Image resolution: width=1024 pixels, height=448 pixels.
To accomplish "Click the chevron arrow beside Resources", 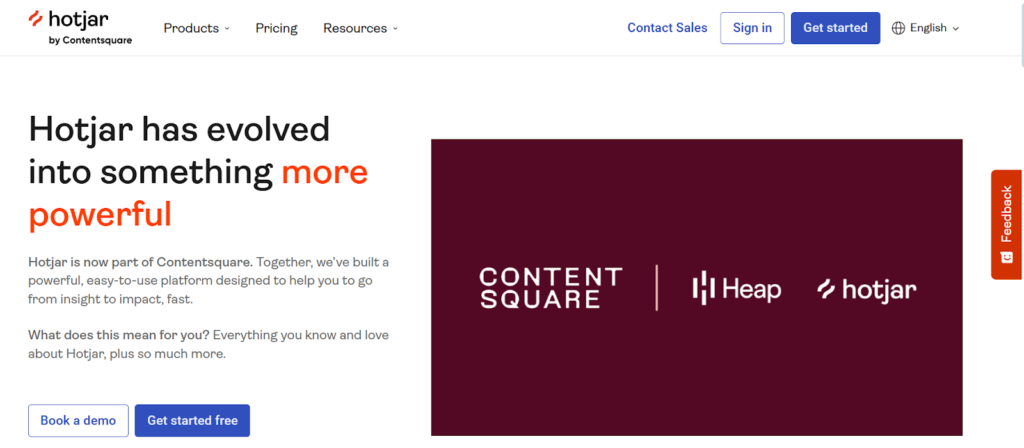I will coord(395,29).
